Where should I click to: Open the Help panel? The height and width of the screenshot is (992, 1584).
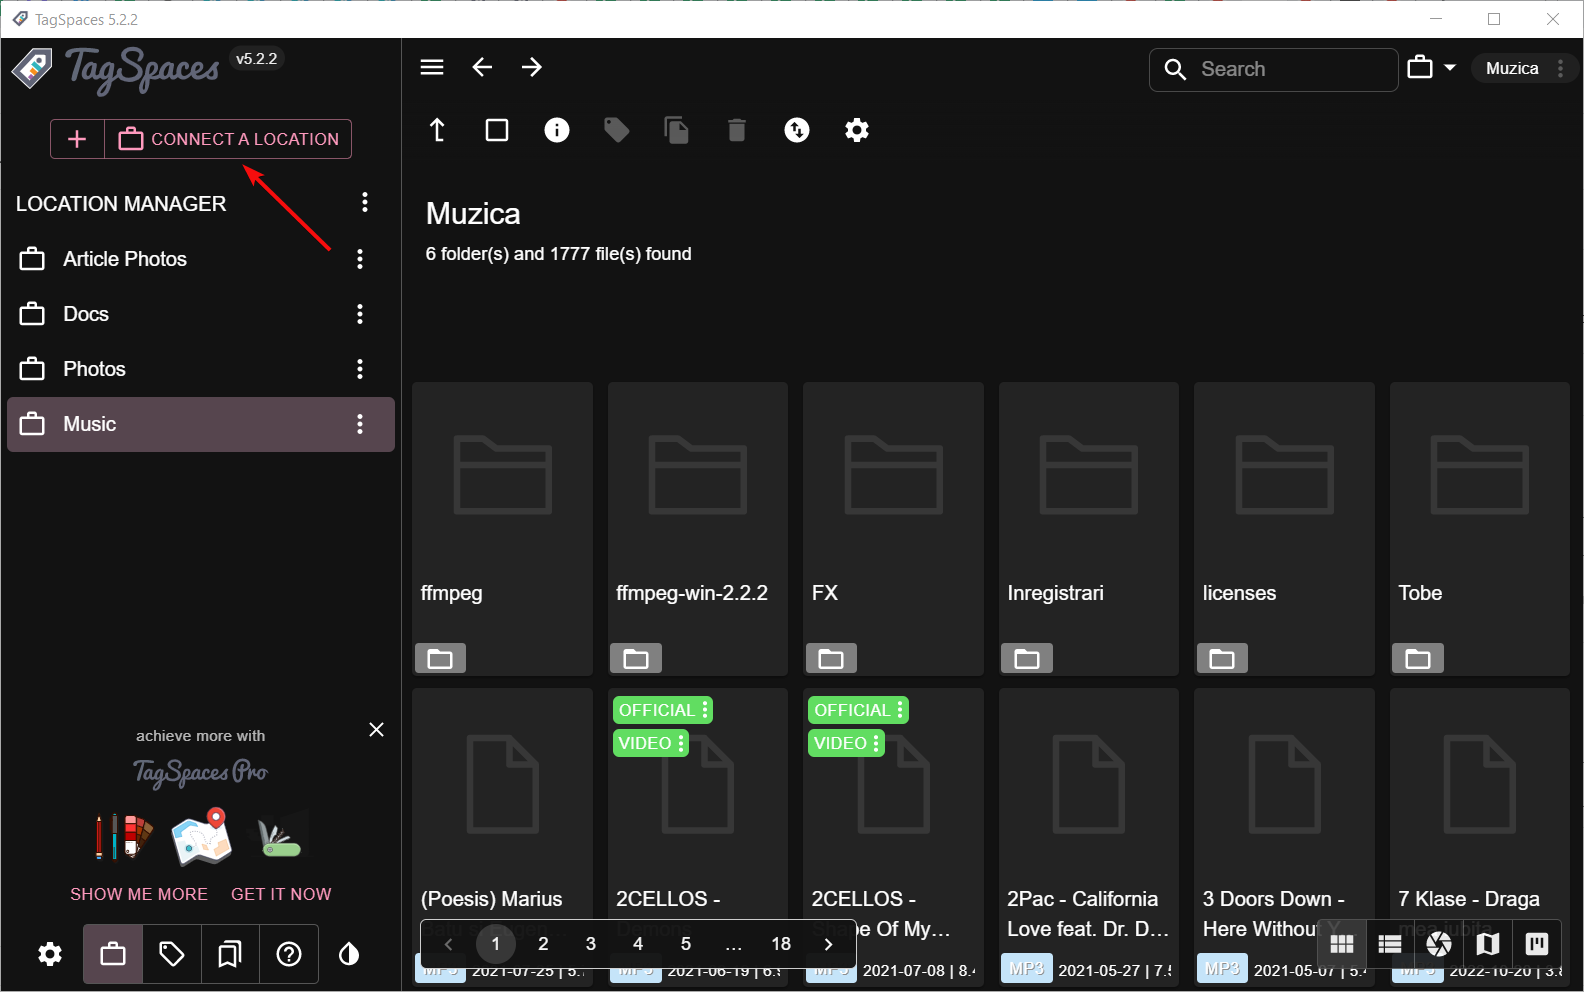(289, 955)
